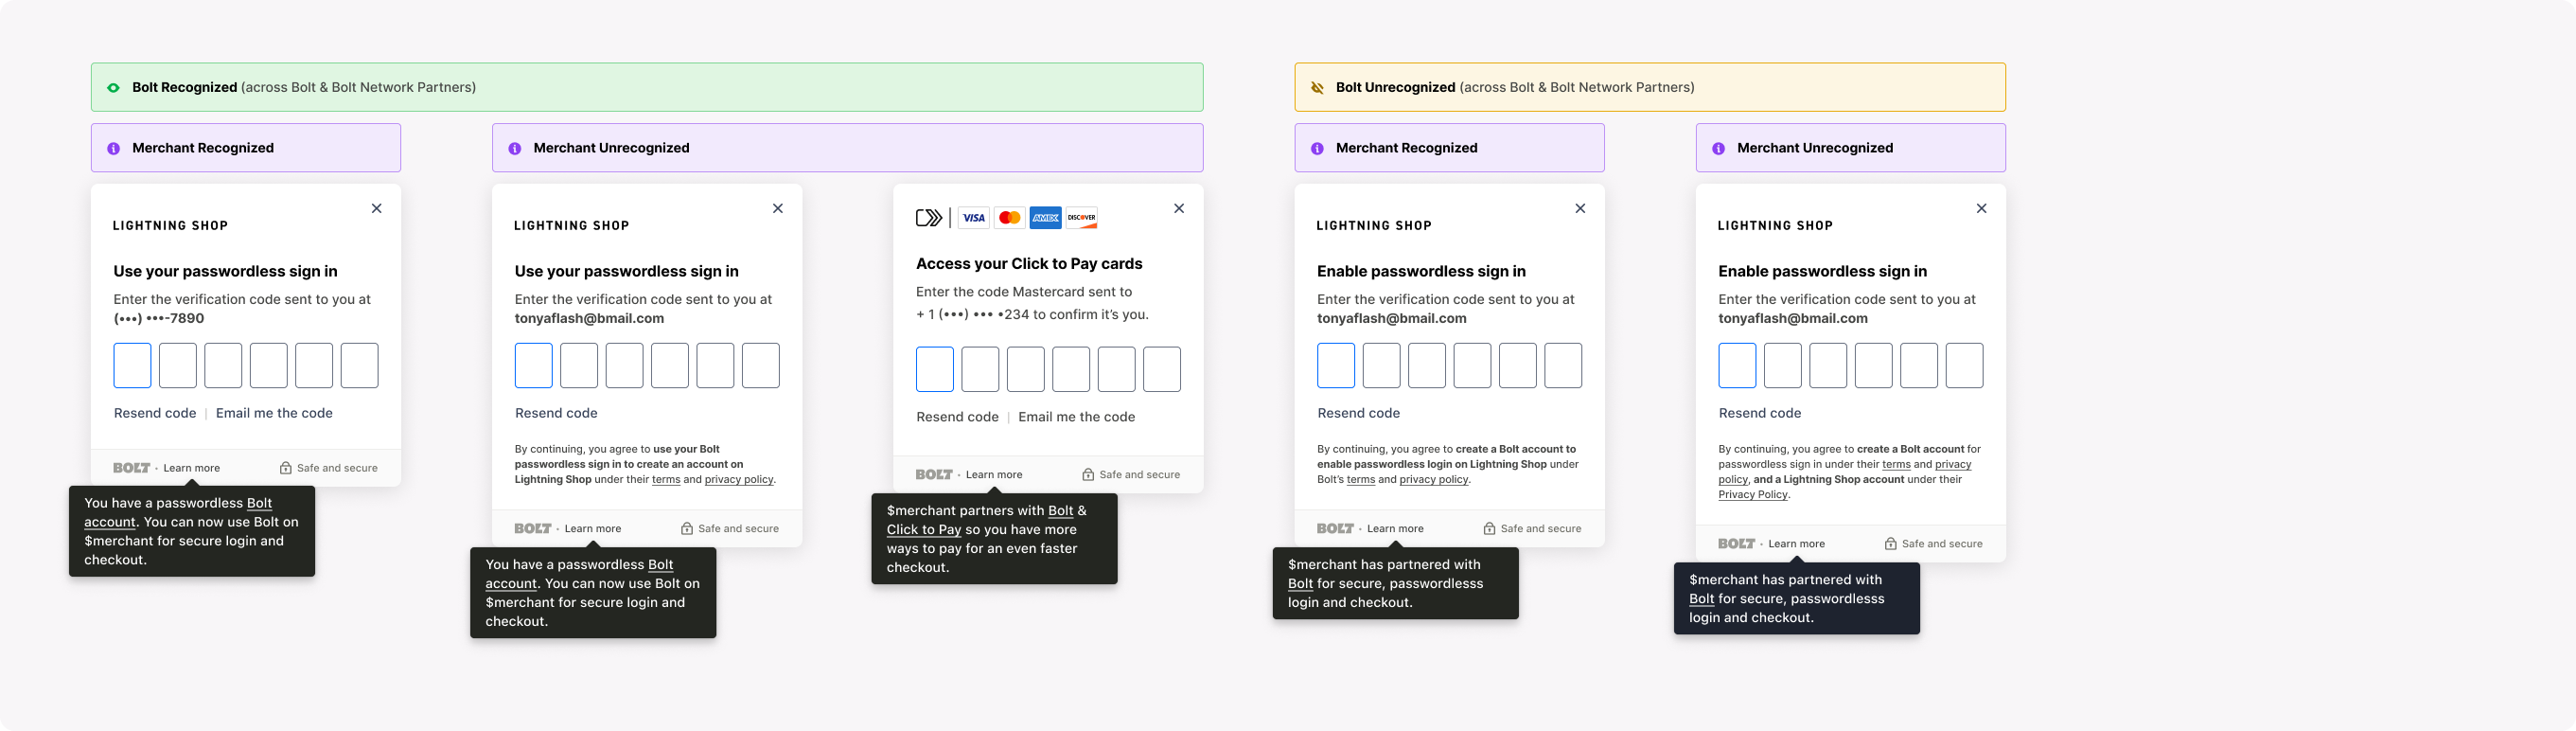Click Email me the code in the Click to Pay card
The height and width of the screenshot is (731, 2576).
[1076, 417]
